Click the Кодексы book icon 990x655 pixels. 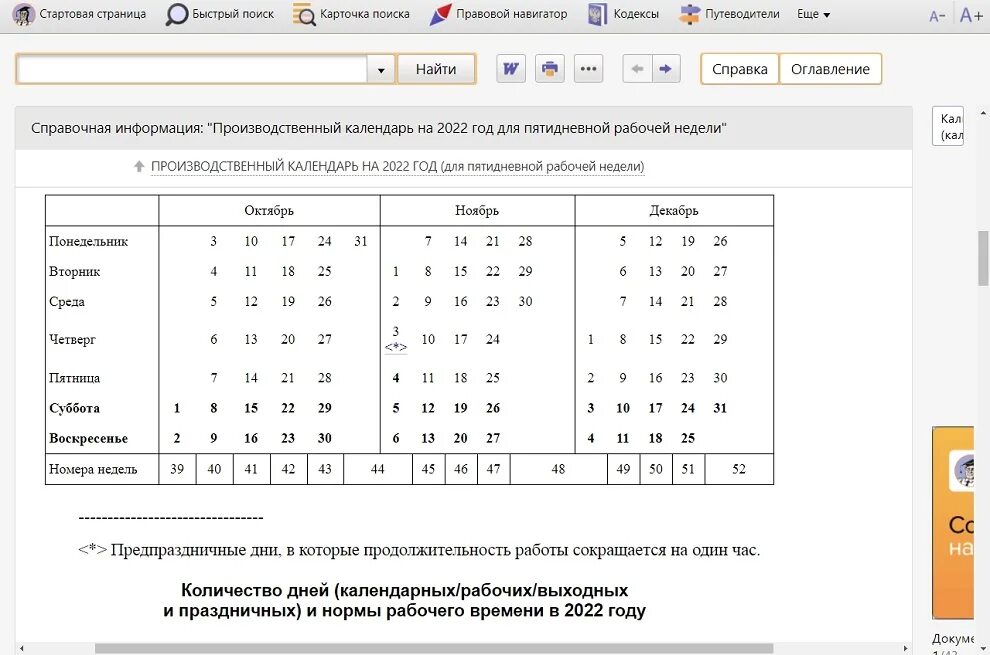[x=597, y=15]
